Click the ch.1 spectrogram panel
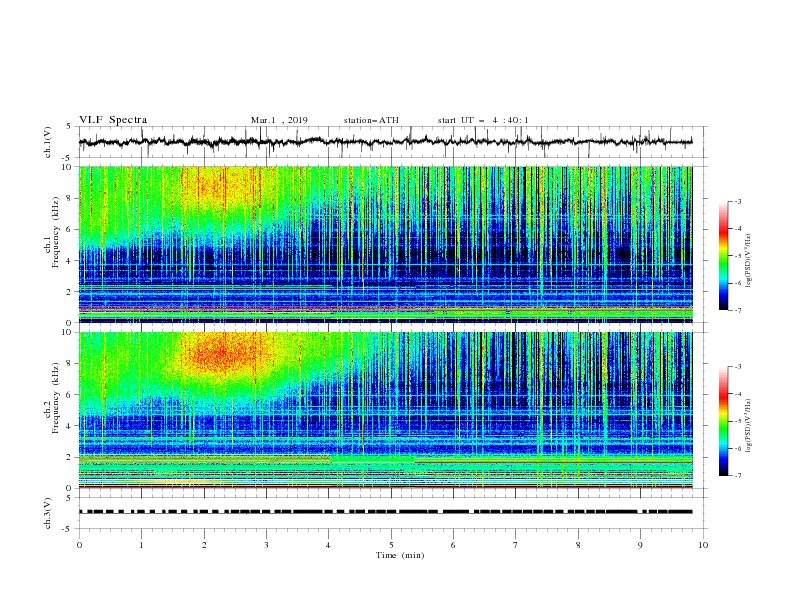Image resolution: width=792 pixels, height=612 pixels. tap(385, 244)
